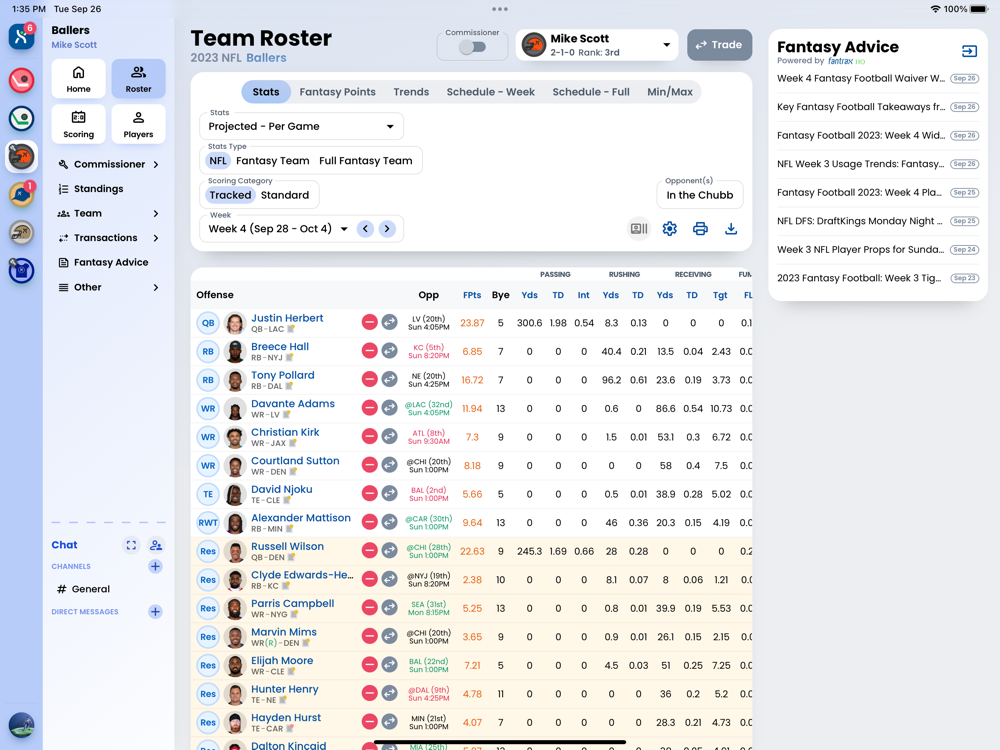Switch to league icon with 6 notifications
Screen dimensions: 1000x750
point(22,36)
